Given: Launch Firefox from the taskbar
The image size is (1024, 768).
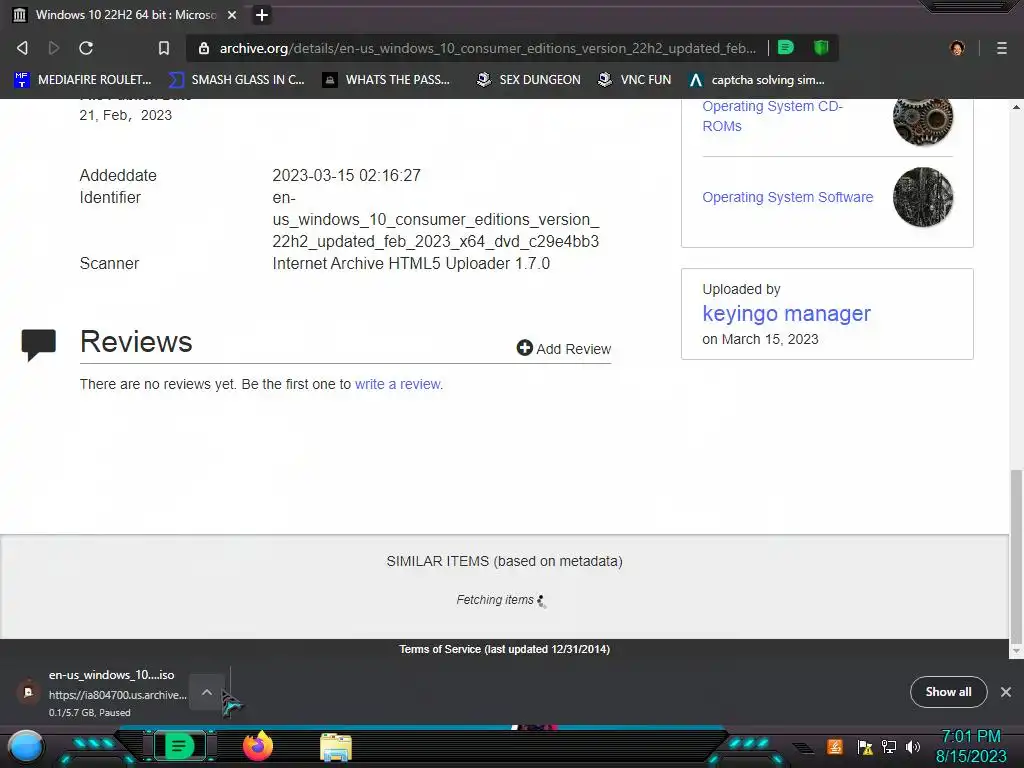Looking at the screenshot, I should (x=258, y=746).
